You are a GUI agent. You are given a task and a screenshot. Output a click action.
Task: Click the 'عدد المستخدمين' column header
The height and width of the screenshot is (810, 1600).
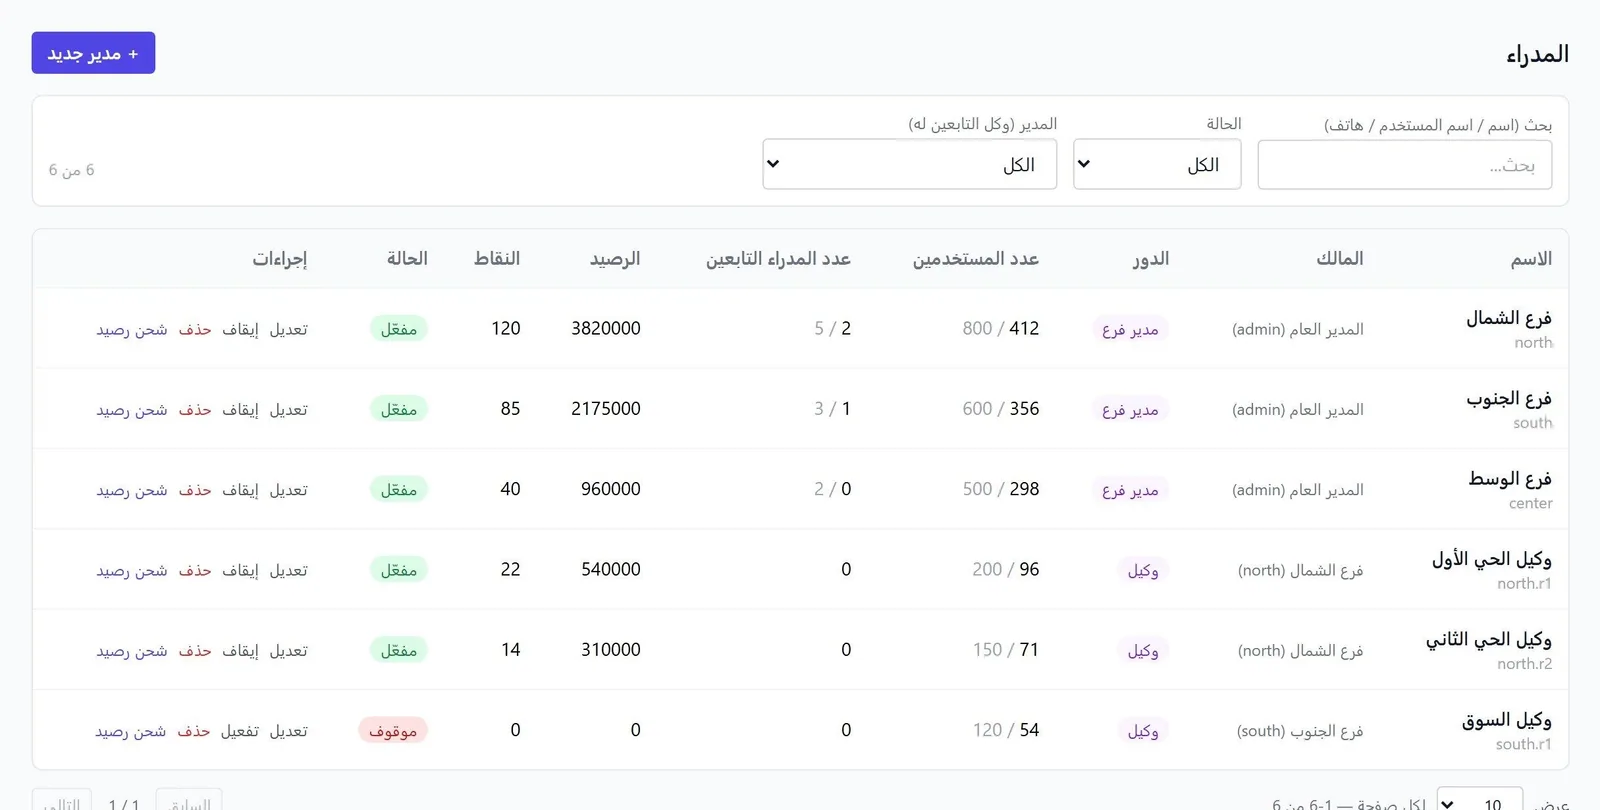pyautogui.click(x=976, y=259)
